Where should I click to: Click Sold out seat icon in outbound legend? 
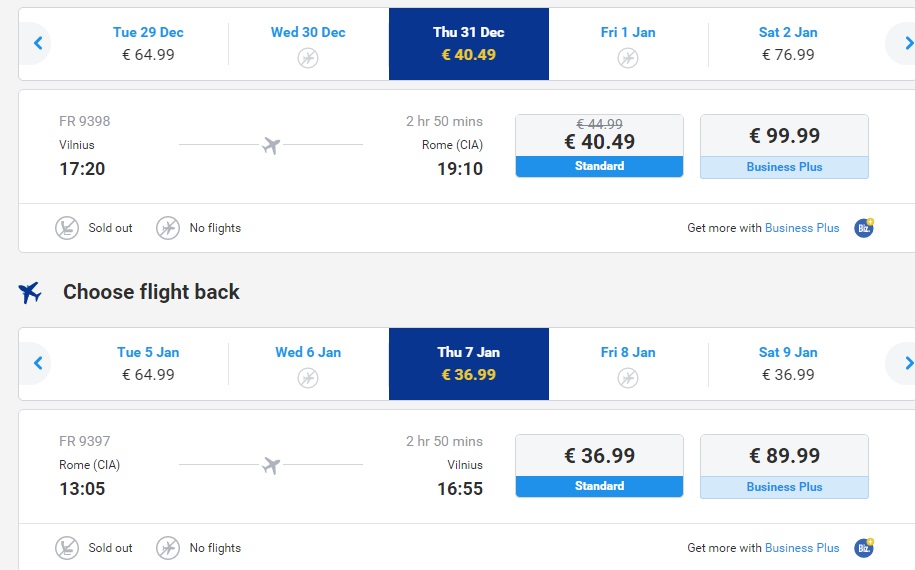pos(67,228)
